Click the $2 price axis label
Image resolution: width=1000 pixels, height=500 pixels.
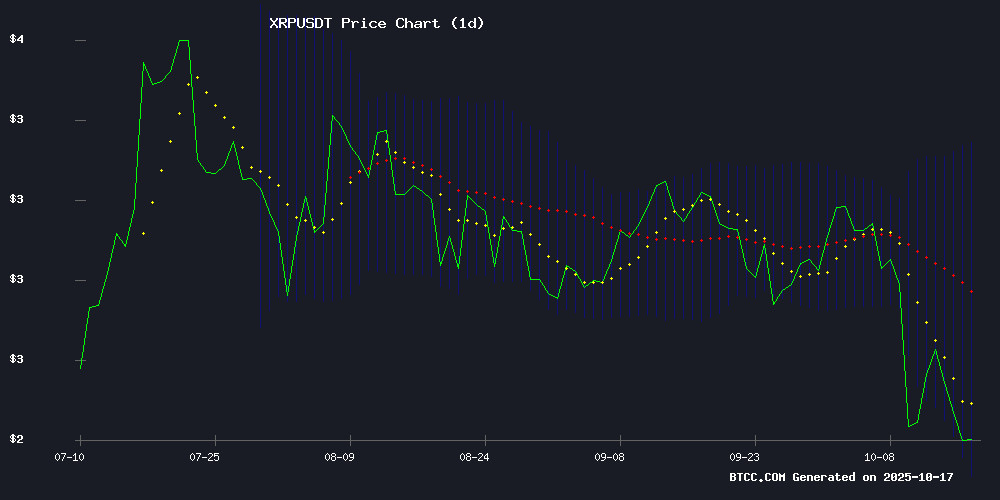coord(15,440)
